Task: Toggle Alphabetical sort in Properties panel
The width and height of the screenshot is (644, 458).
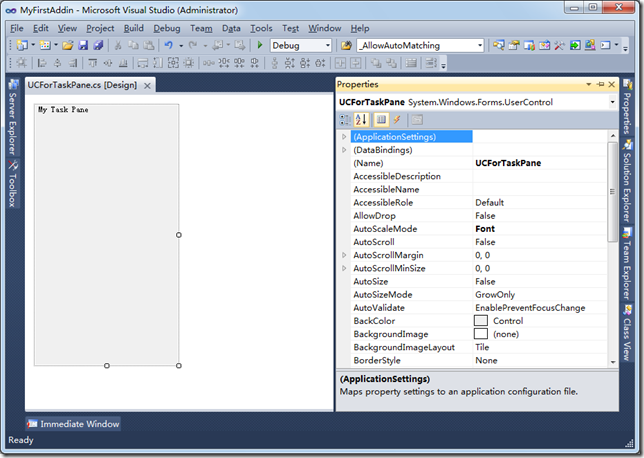Action: (x=361, y=120)
